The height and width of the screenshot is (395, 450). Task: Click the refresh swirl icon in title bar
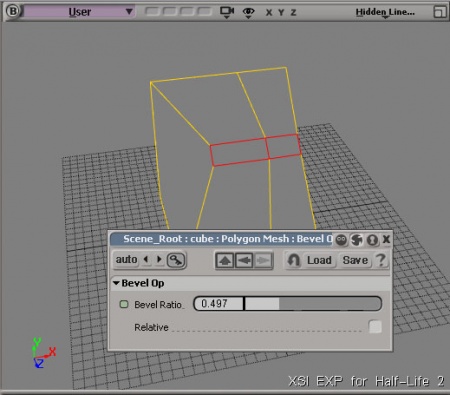tap(357, 240)
